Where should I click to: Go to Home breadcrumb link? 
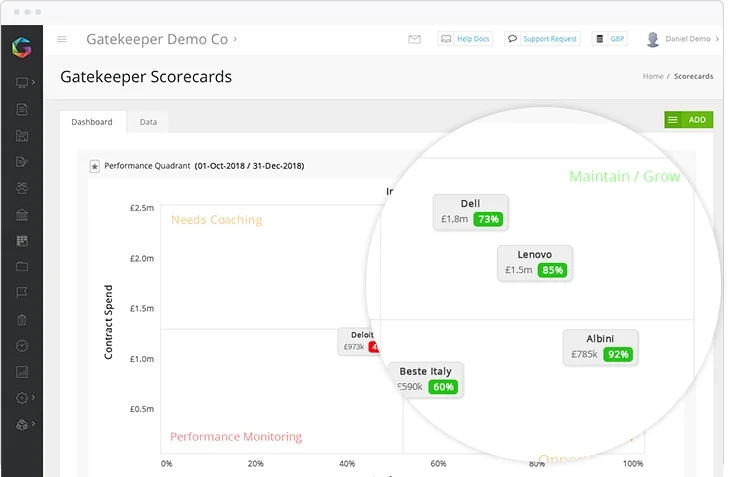click(x=653, y=76)
